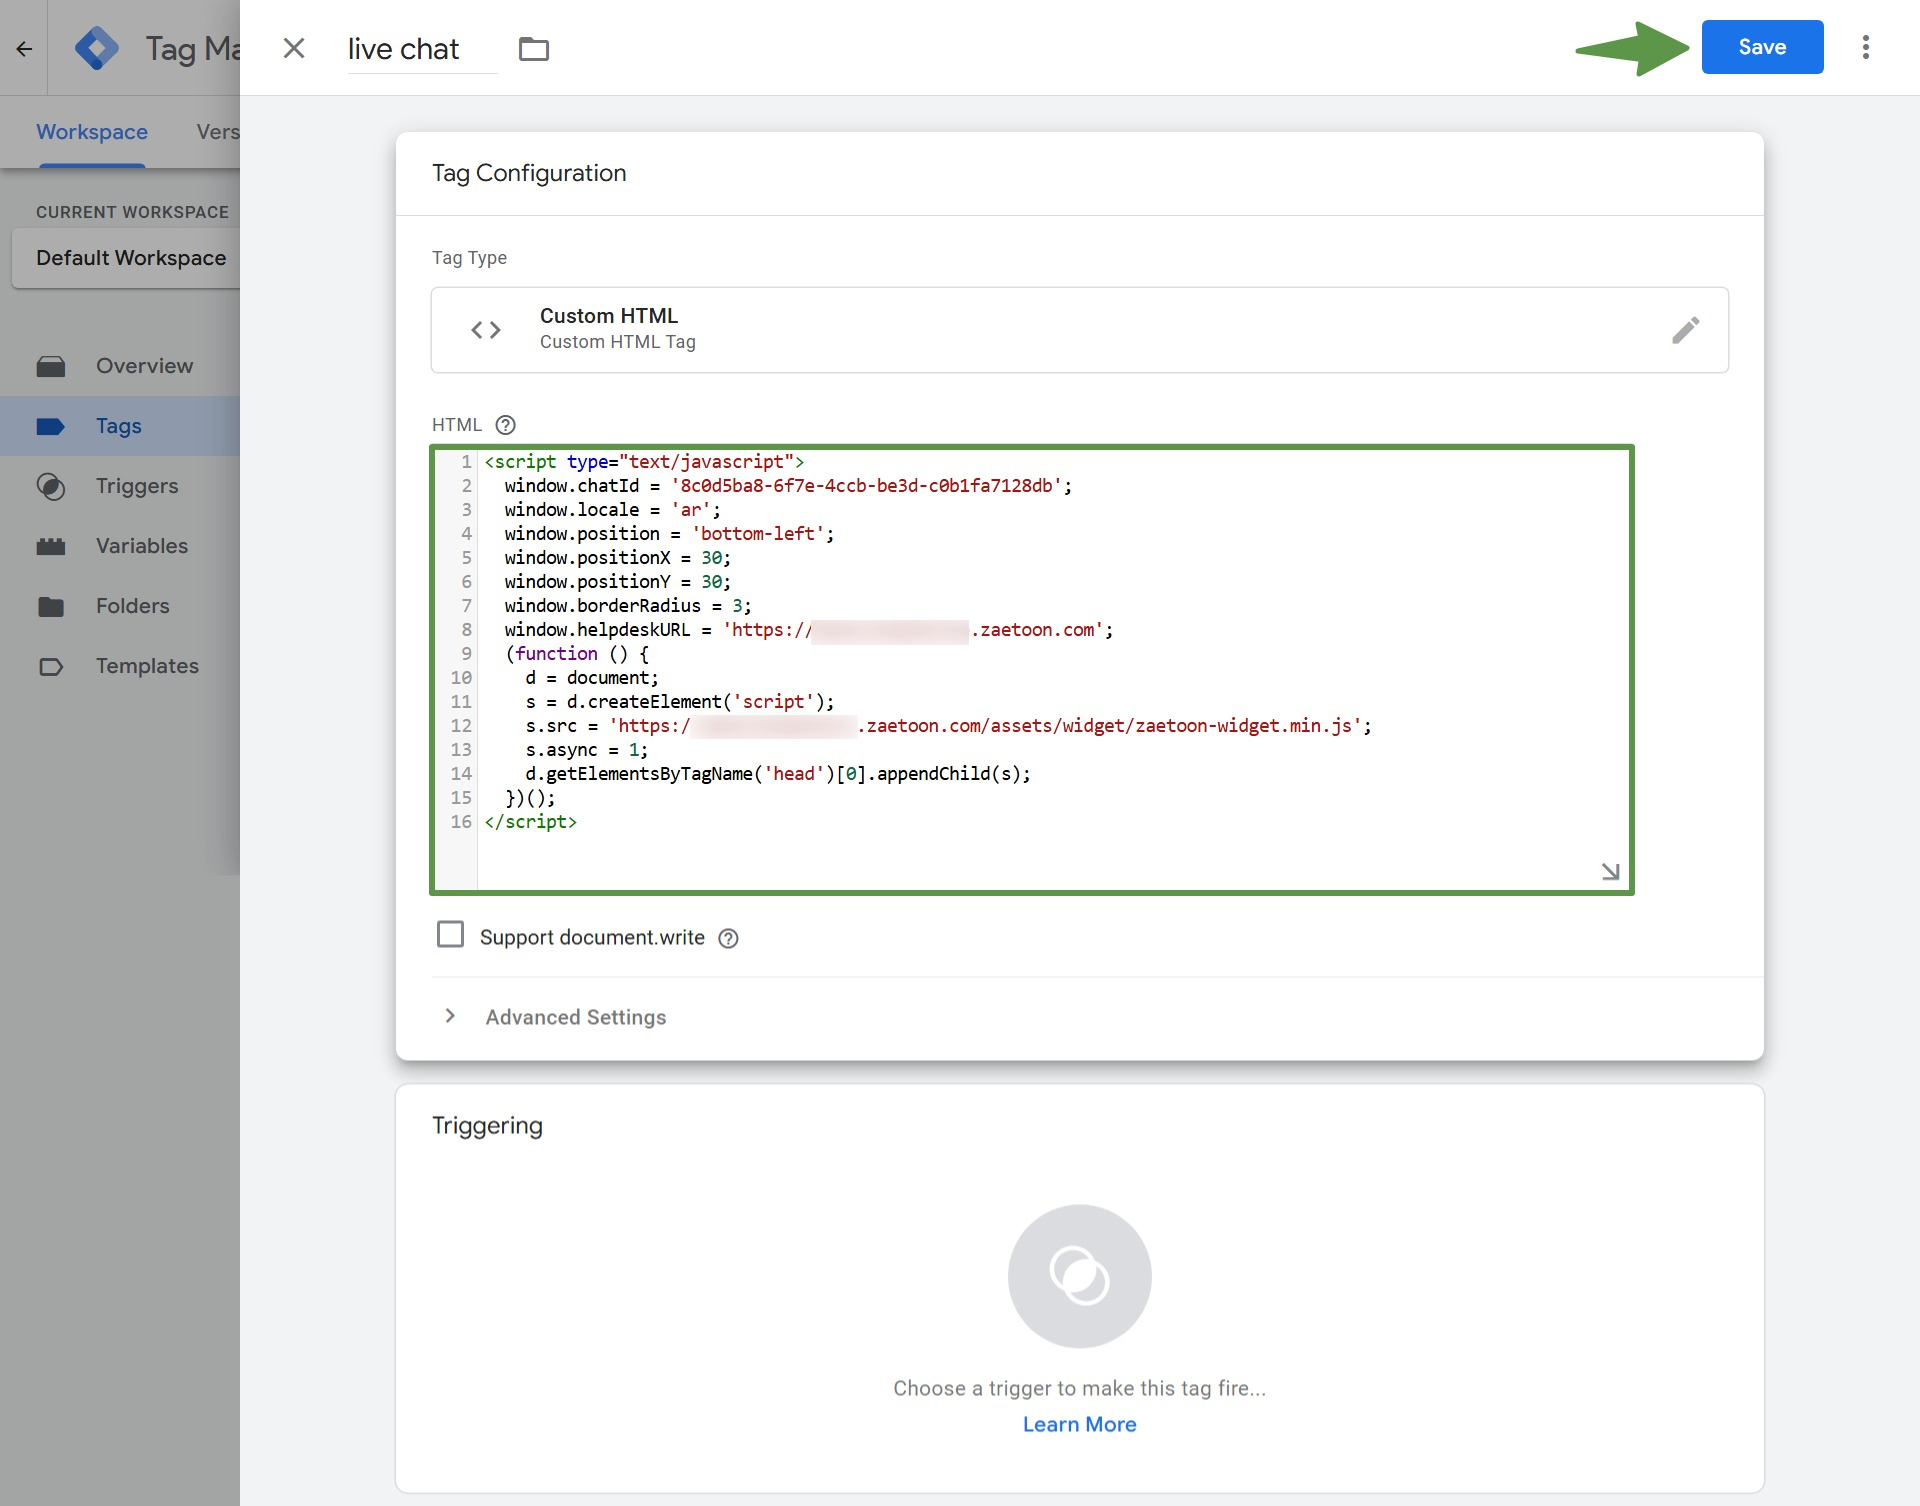The image size is (1920, 1506).
Task: Open the three-dot more options menu
Action: [x=1865, y=47]
